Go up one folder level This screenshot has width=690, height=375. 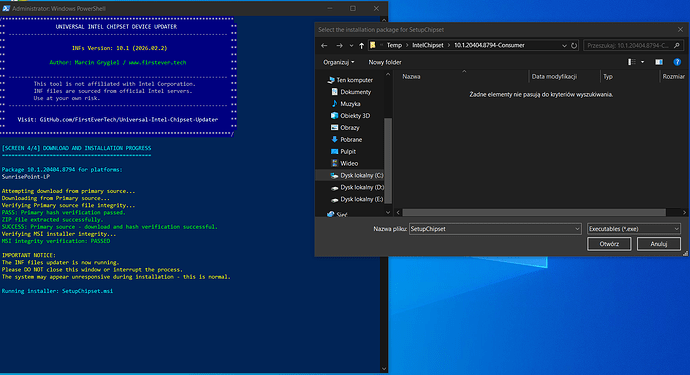pyautogui.click(x=362, y=45)
